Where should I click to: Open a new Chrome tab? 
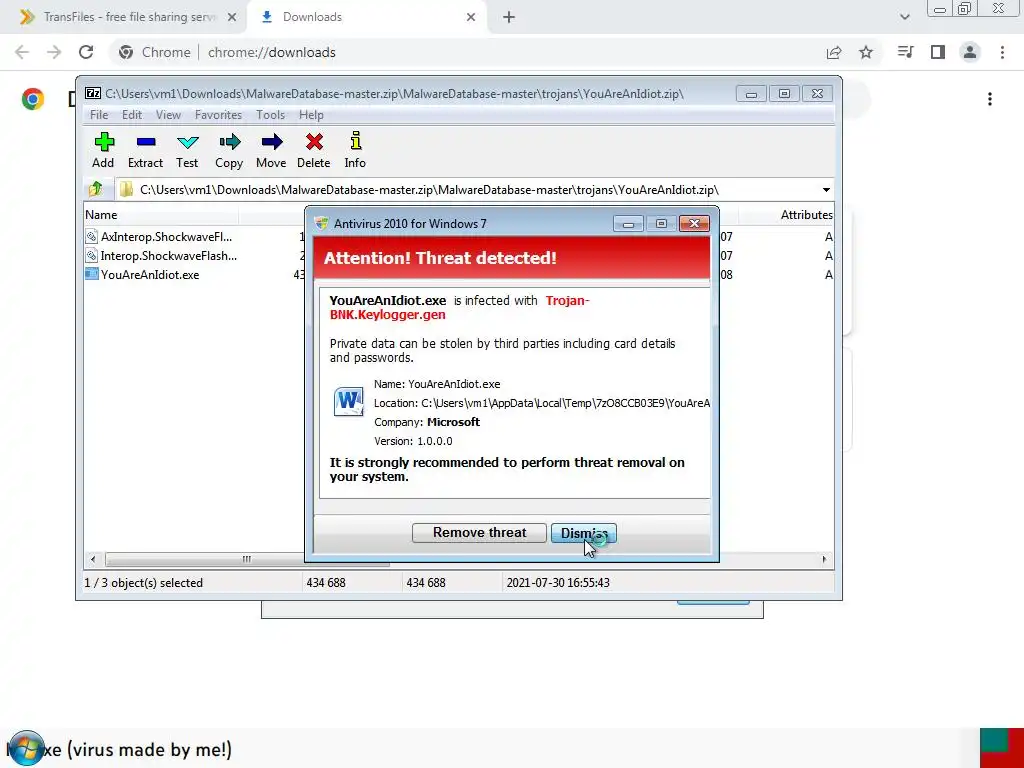[509, 18]
